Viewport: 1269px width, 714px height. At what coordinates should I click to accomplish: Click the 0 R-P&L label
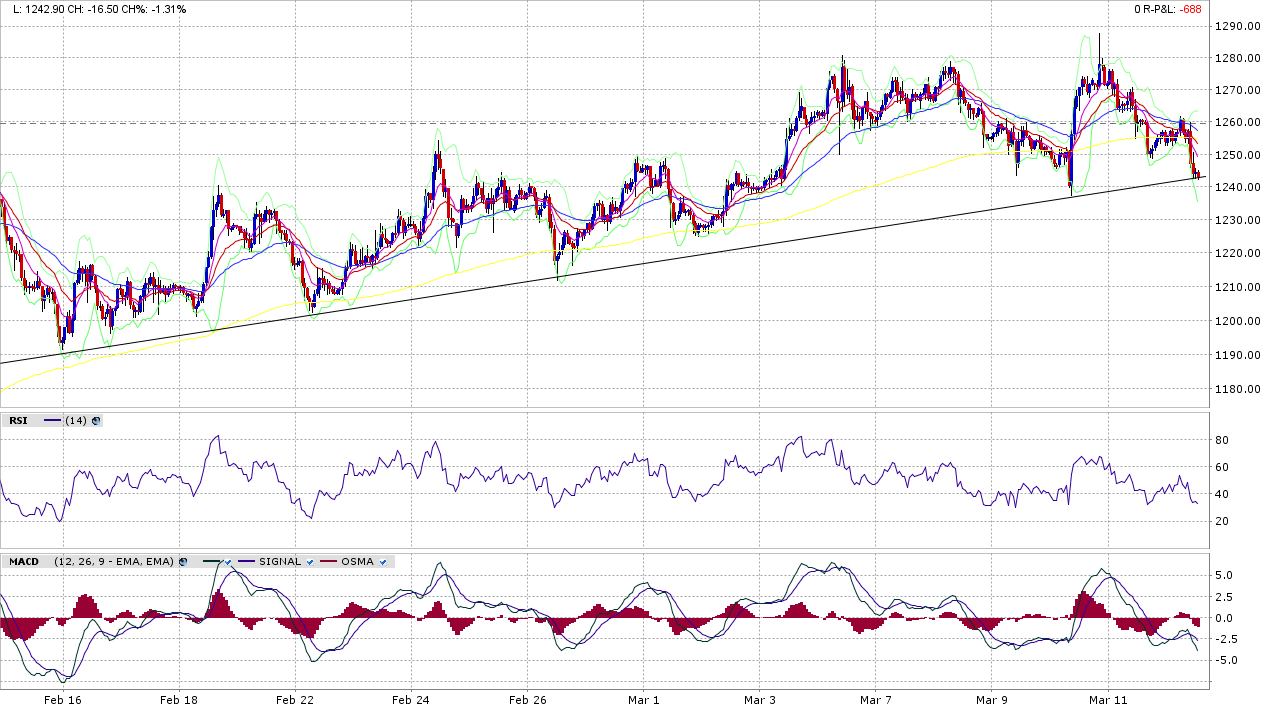1154,9
